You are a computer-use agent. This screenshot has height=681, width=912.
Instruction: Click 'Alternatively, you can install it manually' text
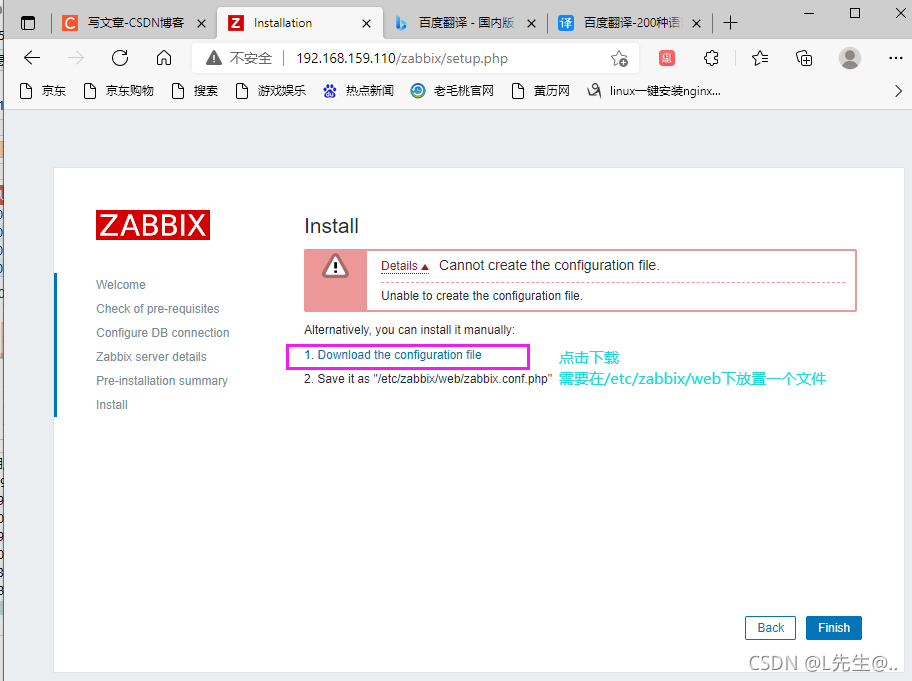[409, 330]
